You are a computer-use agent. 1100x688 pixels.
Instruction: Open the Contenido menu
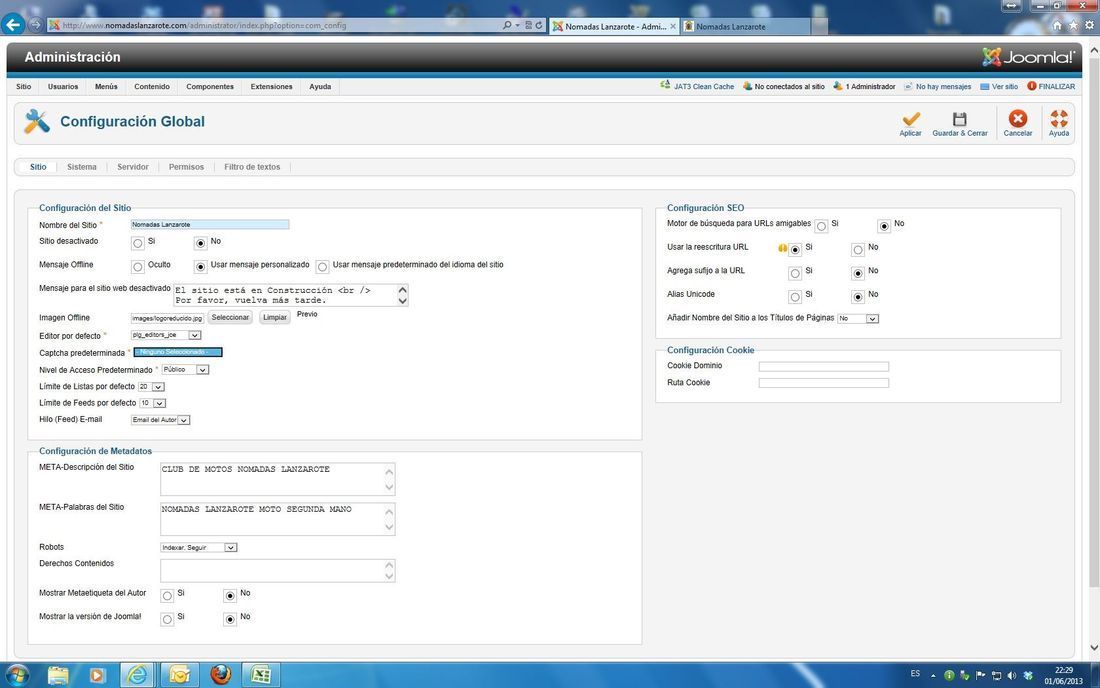pos(152,87)
